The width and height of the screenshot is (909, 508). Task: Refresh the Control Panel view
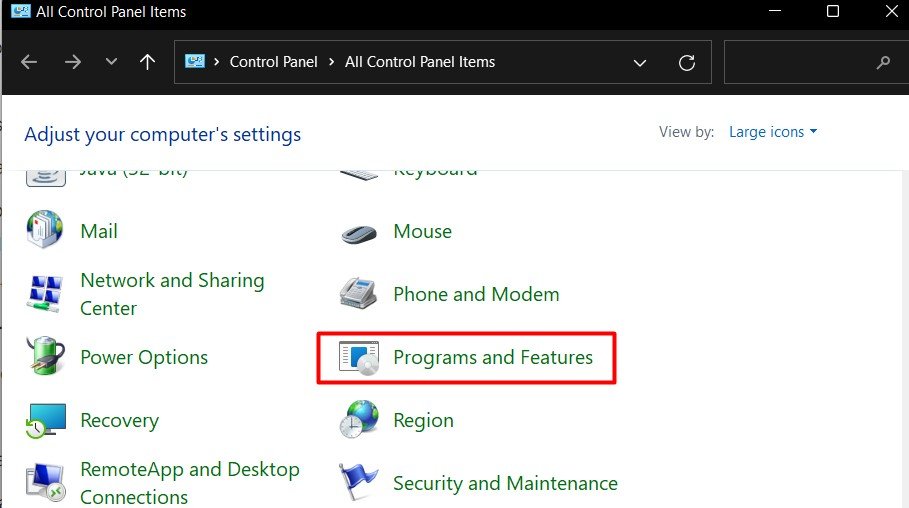(687, 63)
